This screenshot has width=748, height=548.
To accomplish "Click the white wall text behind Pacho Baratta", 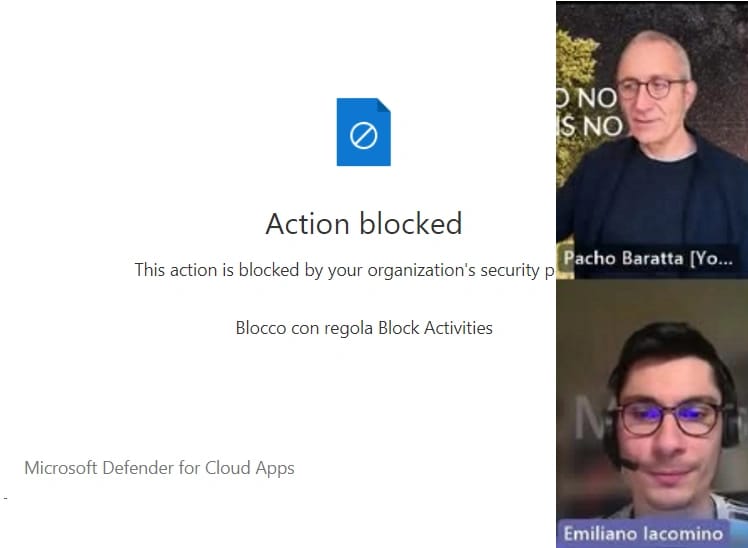I will [590, 112].
